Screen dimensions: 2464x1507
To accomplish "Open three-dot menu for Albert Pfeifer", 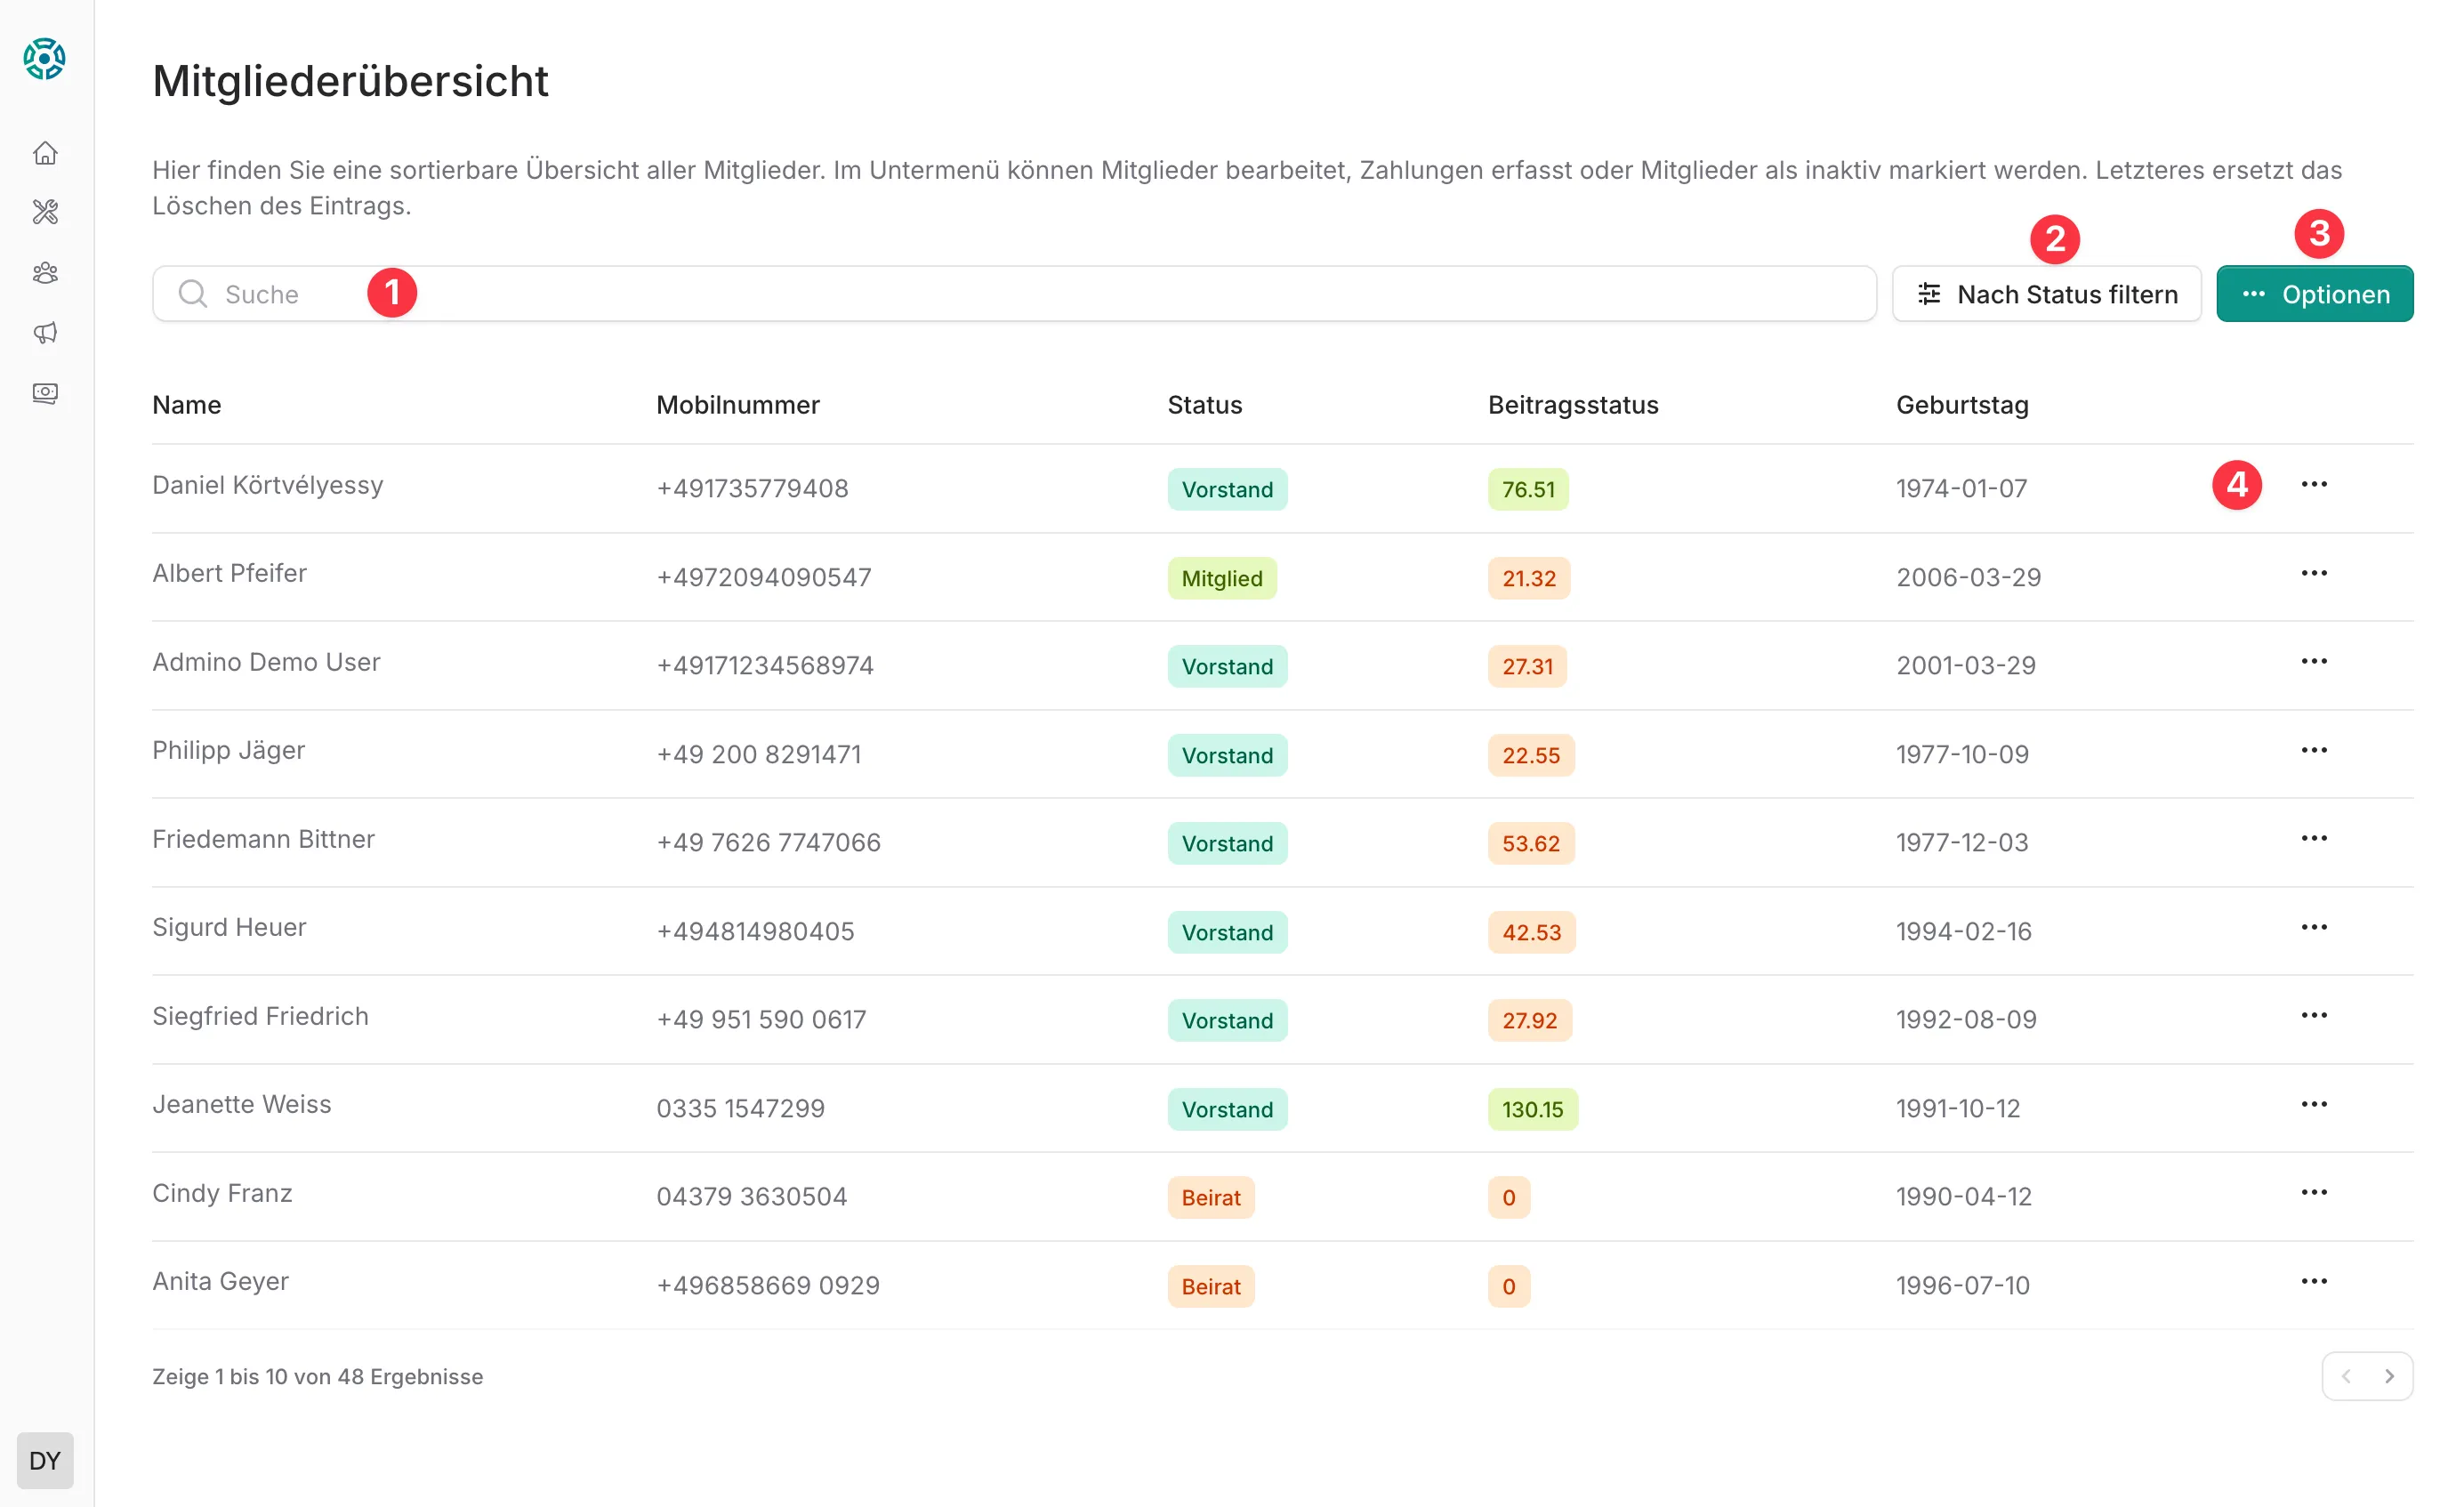I will [2313, 574].
